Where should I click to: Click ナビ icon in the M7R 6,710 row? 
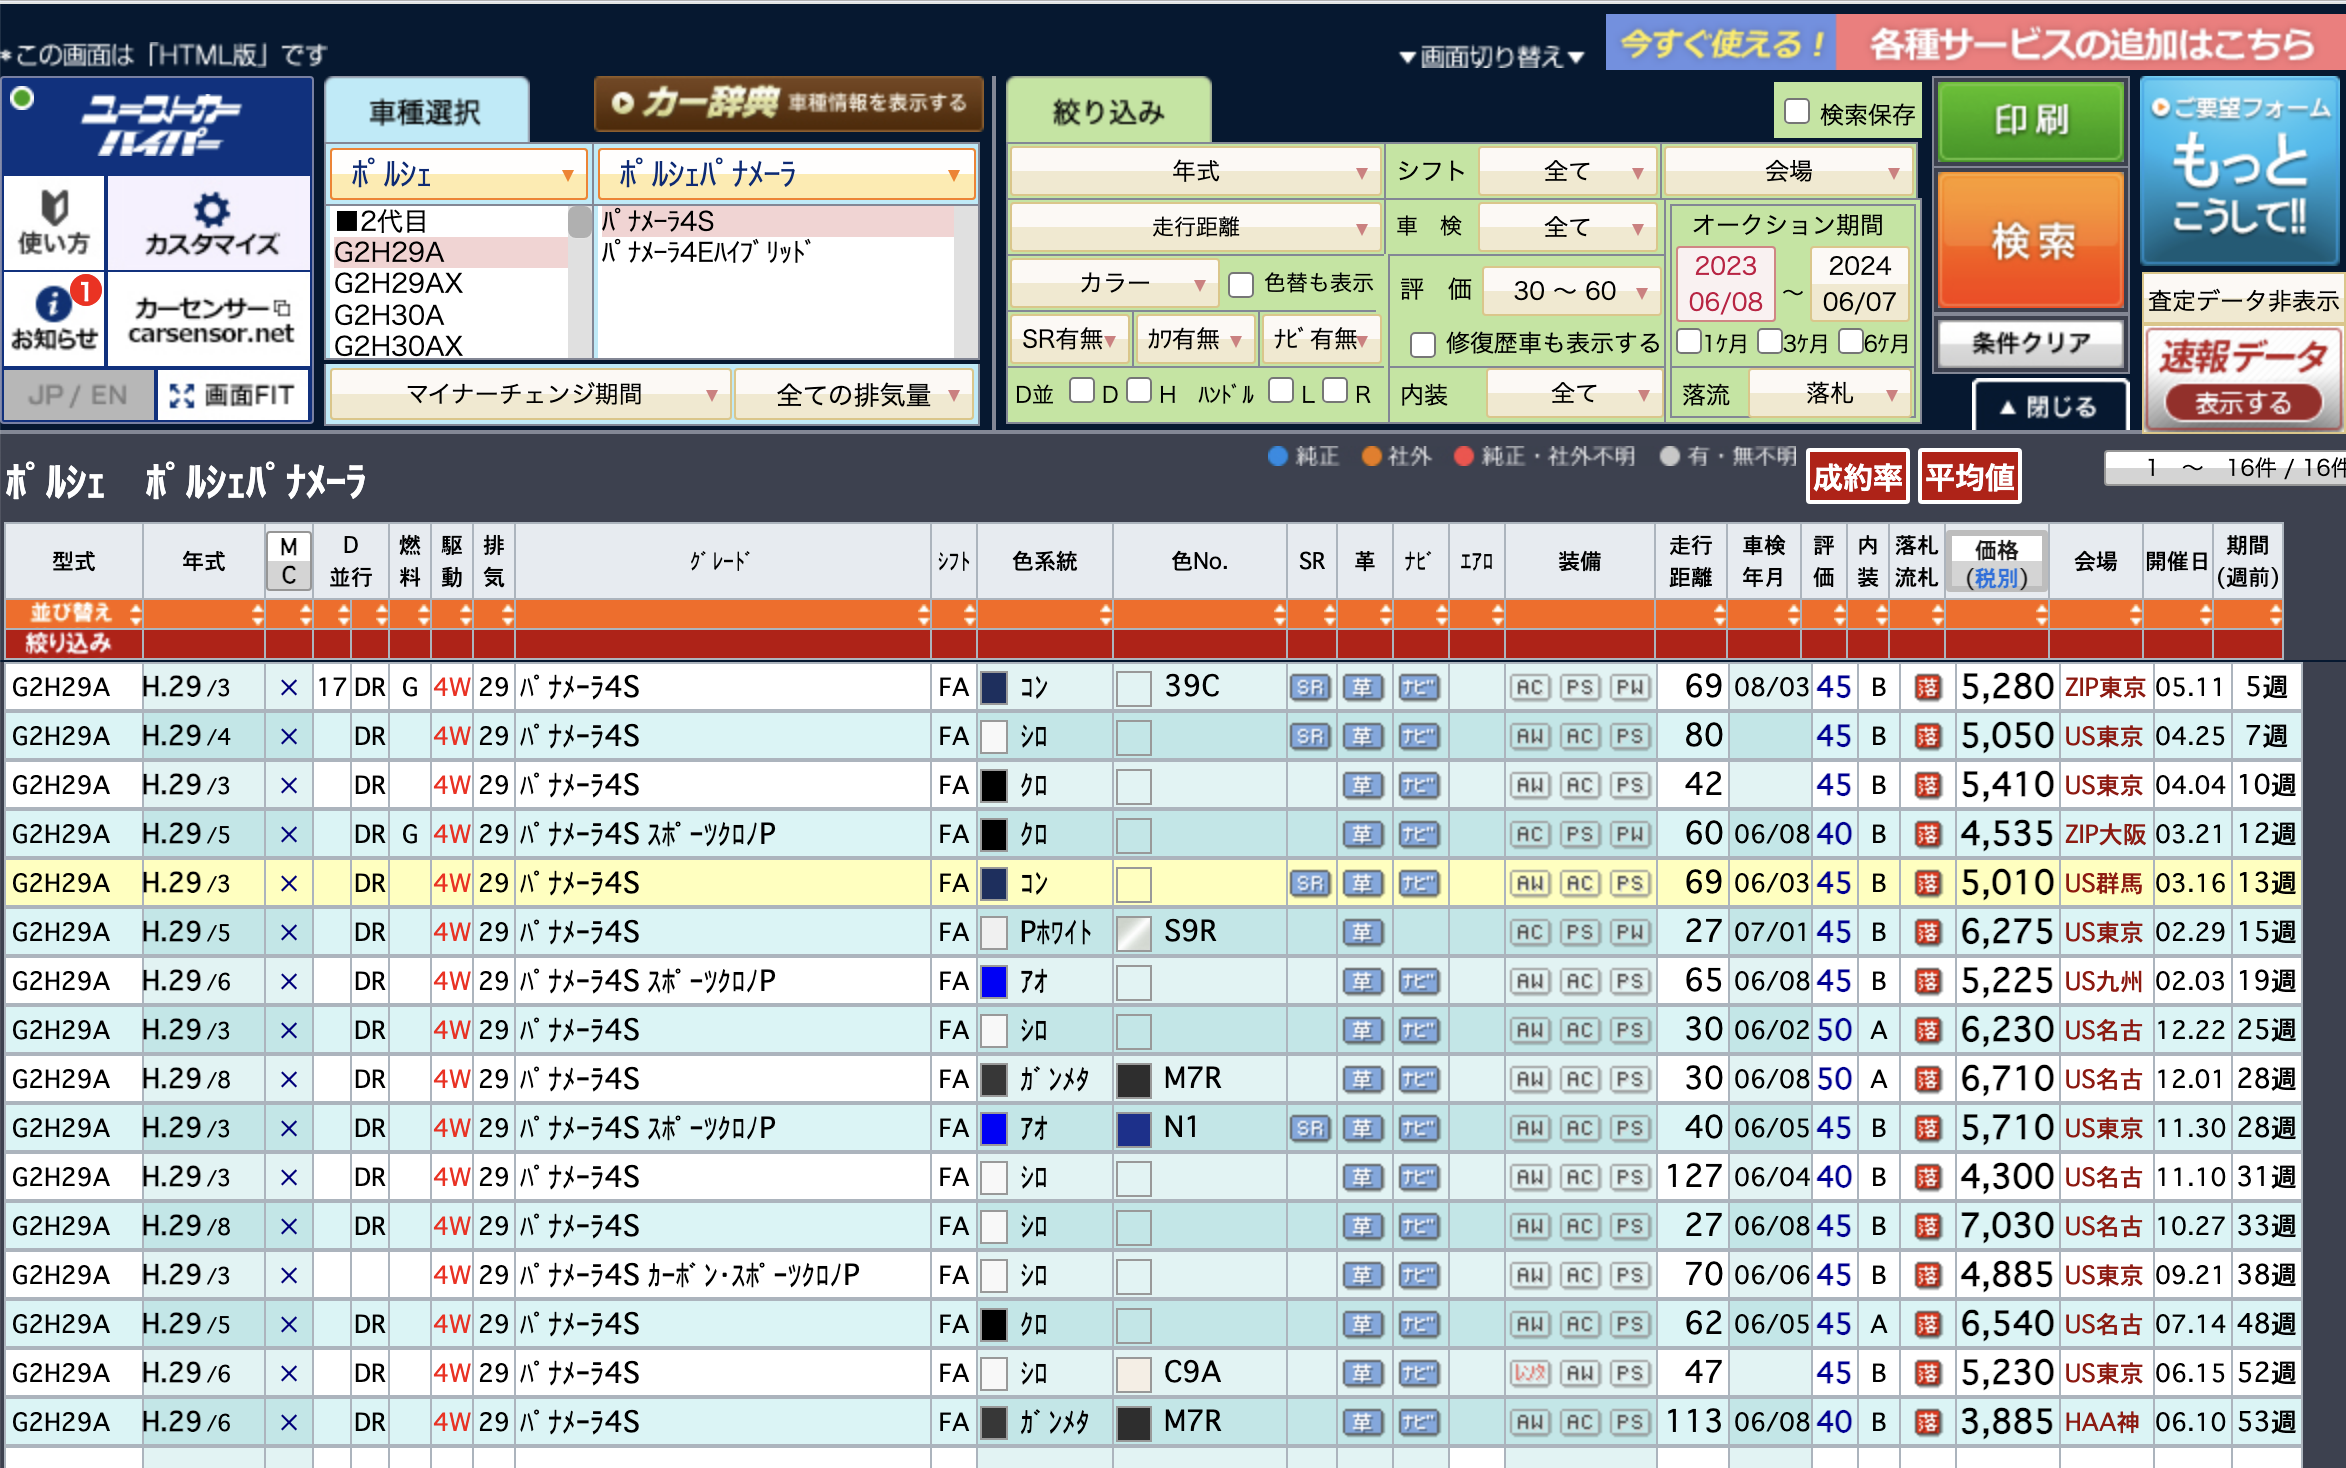(1418, 1079)
